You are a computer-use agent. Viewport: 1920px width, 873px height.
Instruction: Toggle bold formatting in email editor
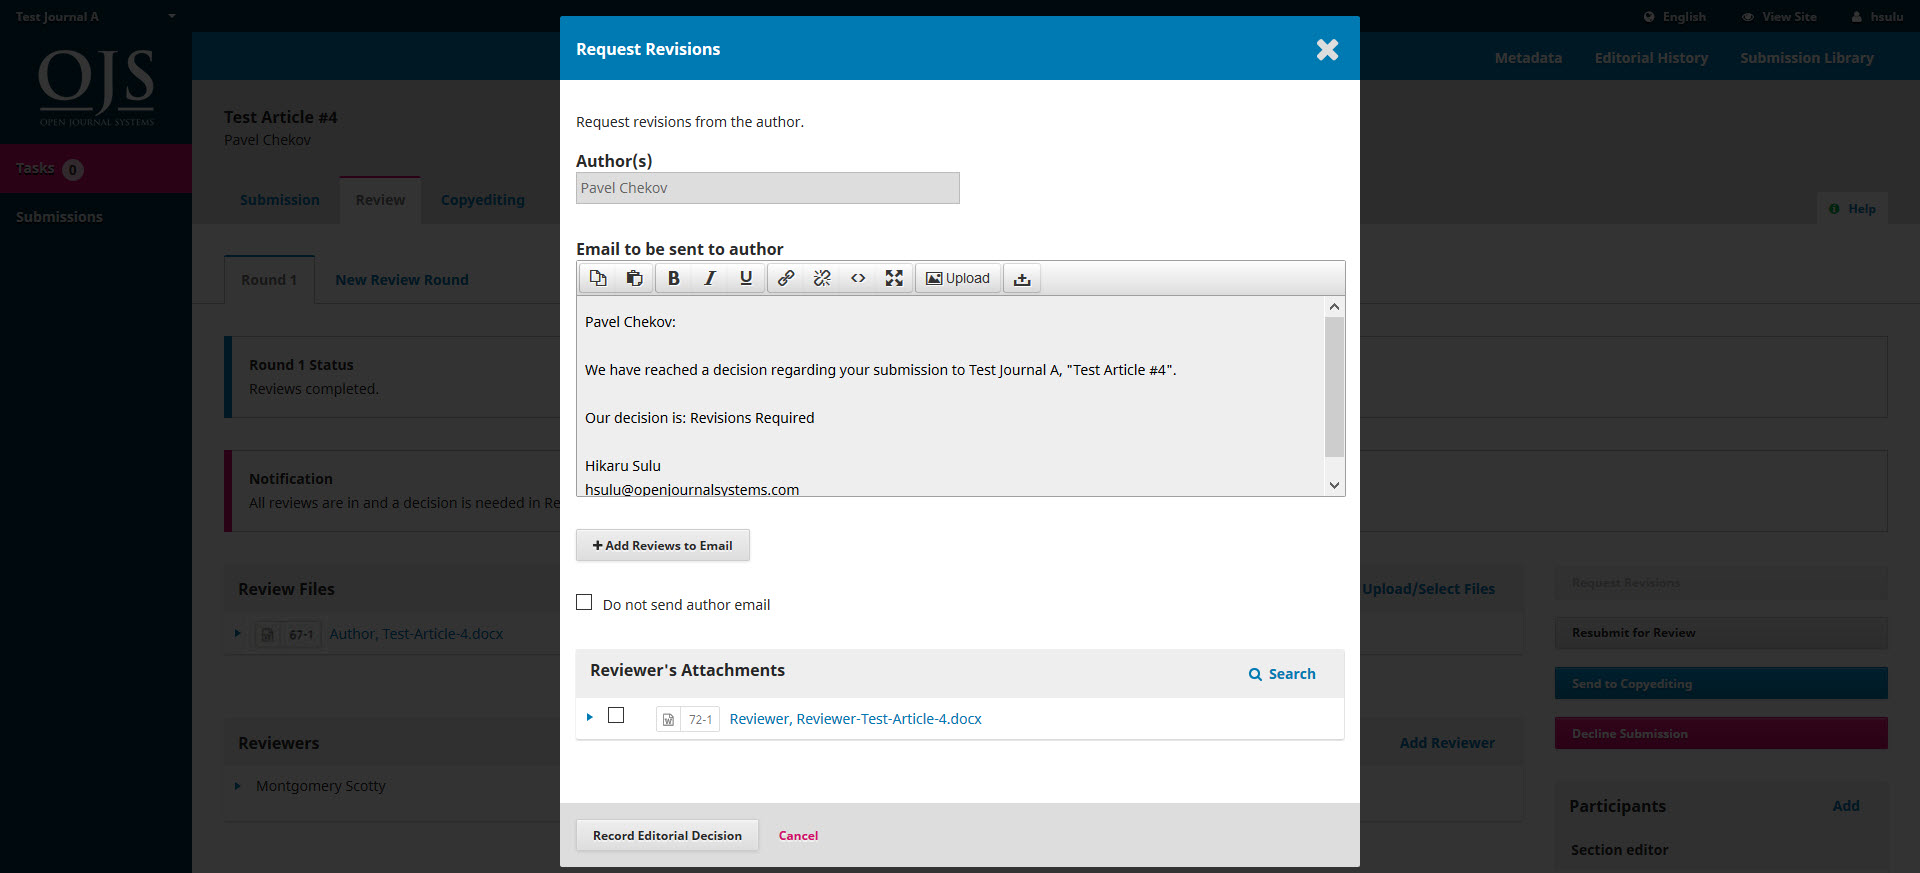coord(674,278)
